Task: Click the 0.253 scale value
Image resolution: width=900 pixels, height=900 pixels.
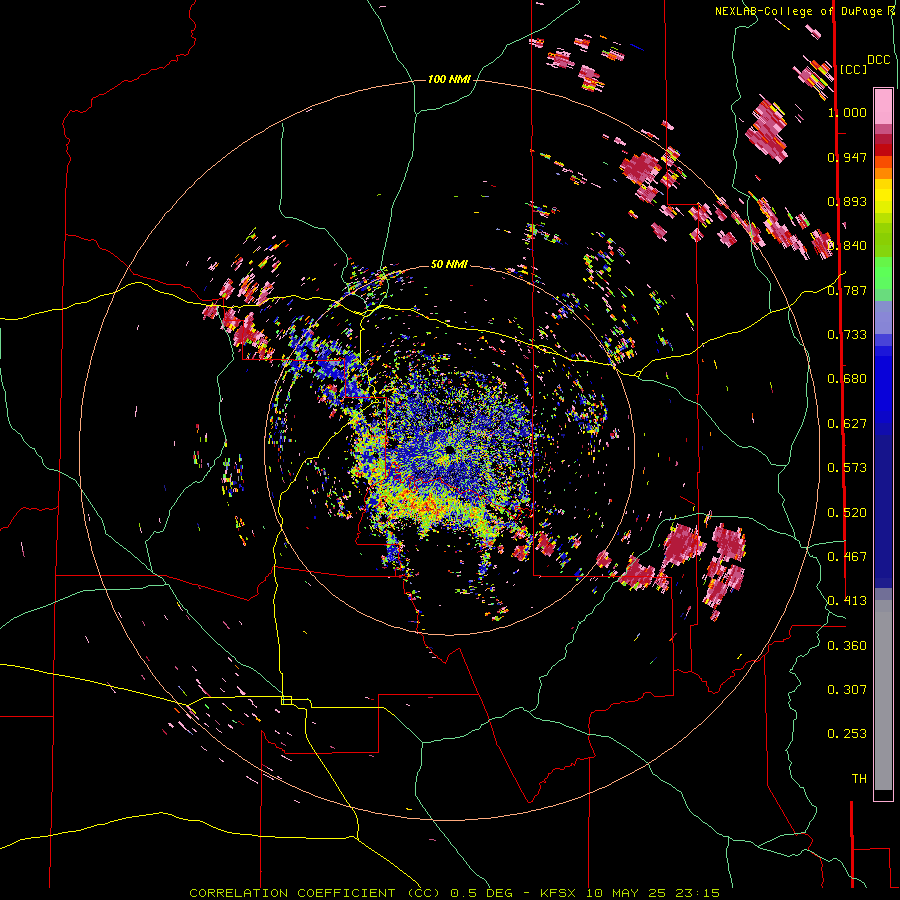Action: click(847, 734)
